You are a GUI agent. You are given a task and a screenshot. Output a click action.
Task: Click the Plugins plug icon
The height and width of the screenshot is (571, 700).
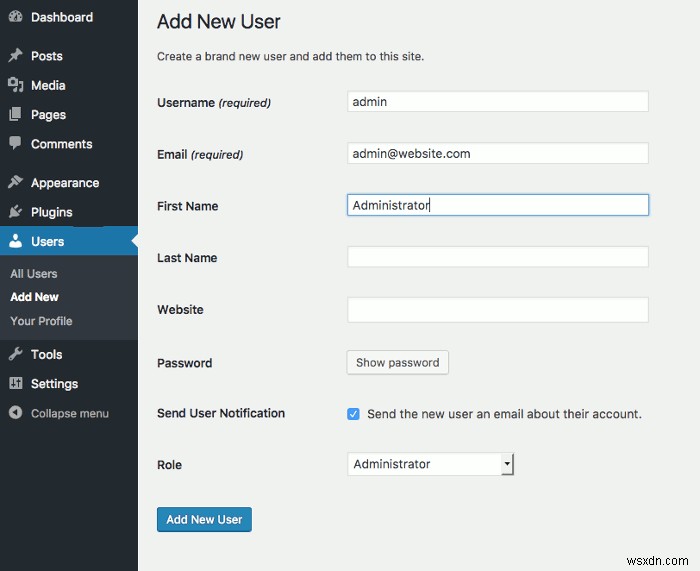click(15, 212)
